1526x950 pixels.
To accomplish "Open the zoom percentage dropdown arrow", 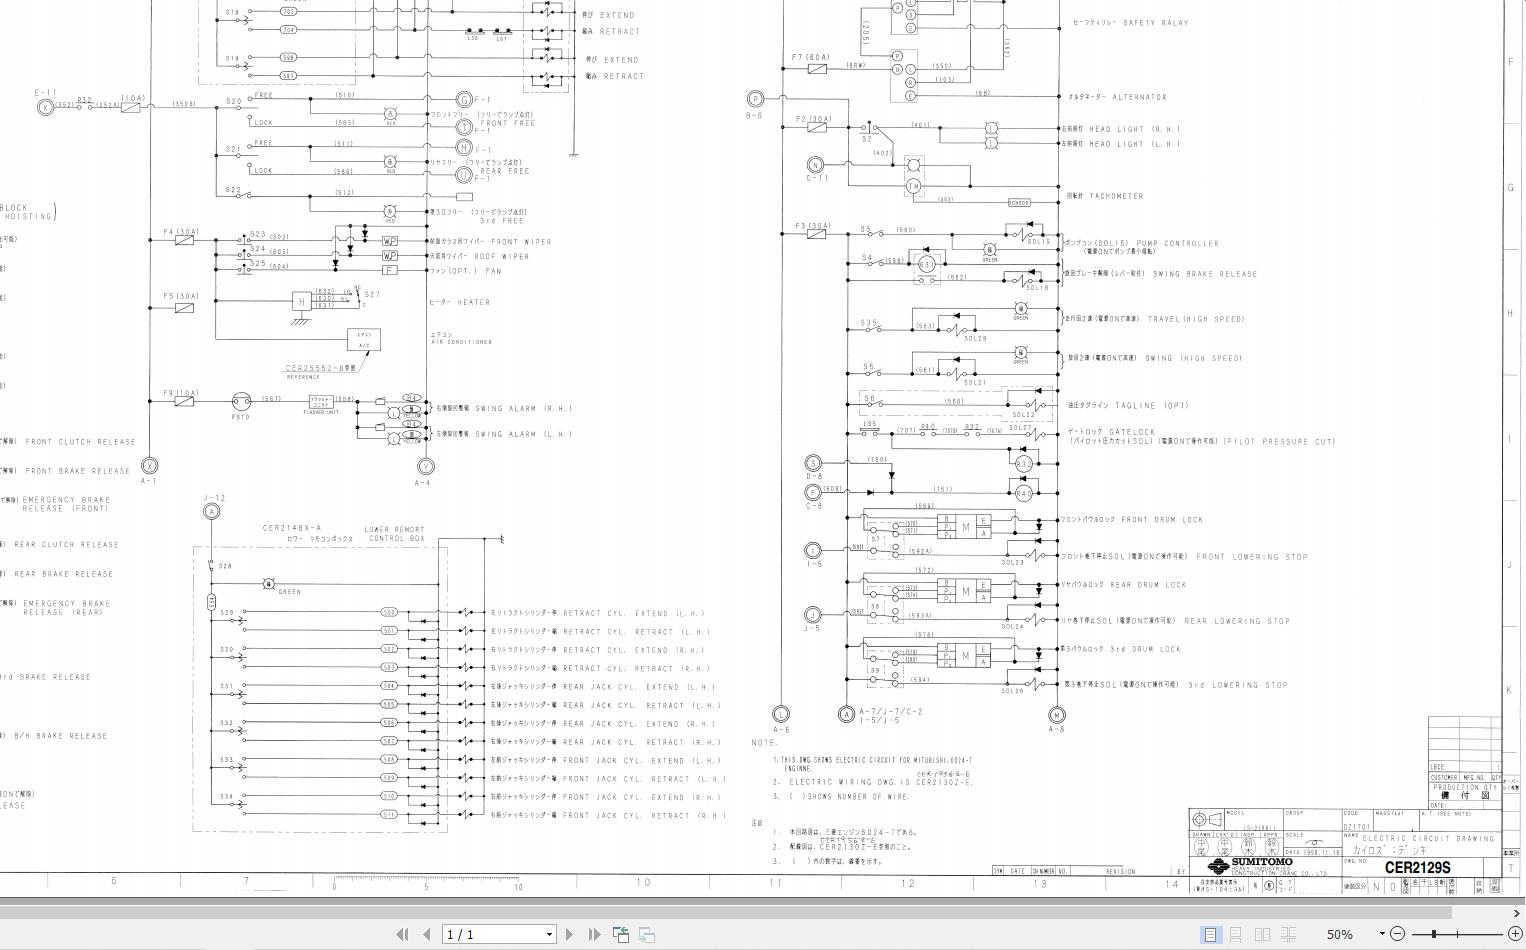I will coord(1382,934).
